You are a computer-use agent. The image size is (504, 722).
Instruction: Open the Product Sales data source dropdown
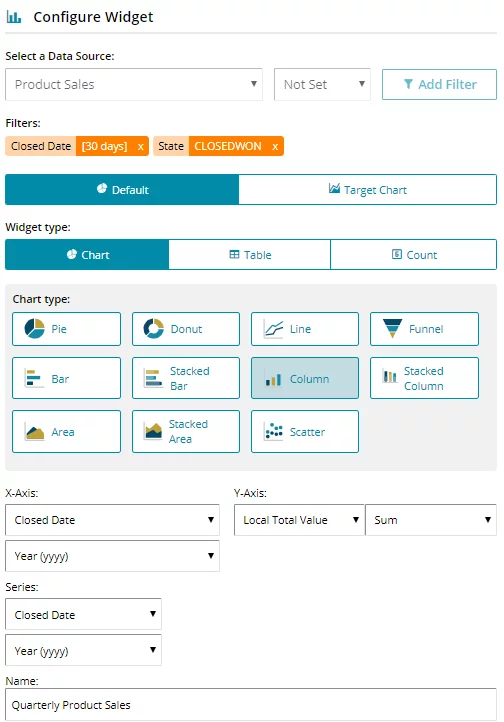[x=133, y=84]
